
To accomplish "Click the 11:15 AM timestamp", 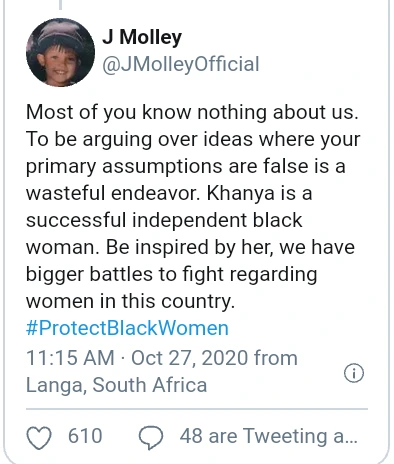I will [x=70, y=358].
